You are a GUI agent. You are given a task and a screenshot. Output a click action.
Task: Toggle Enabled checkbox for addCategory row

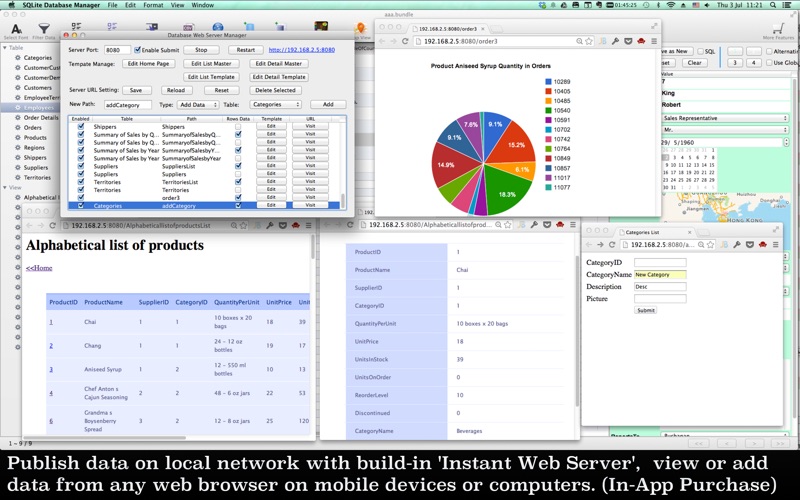(81, 206)
